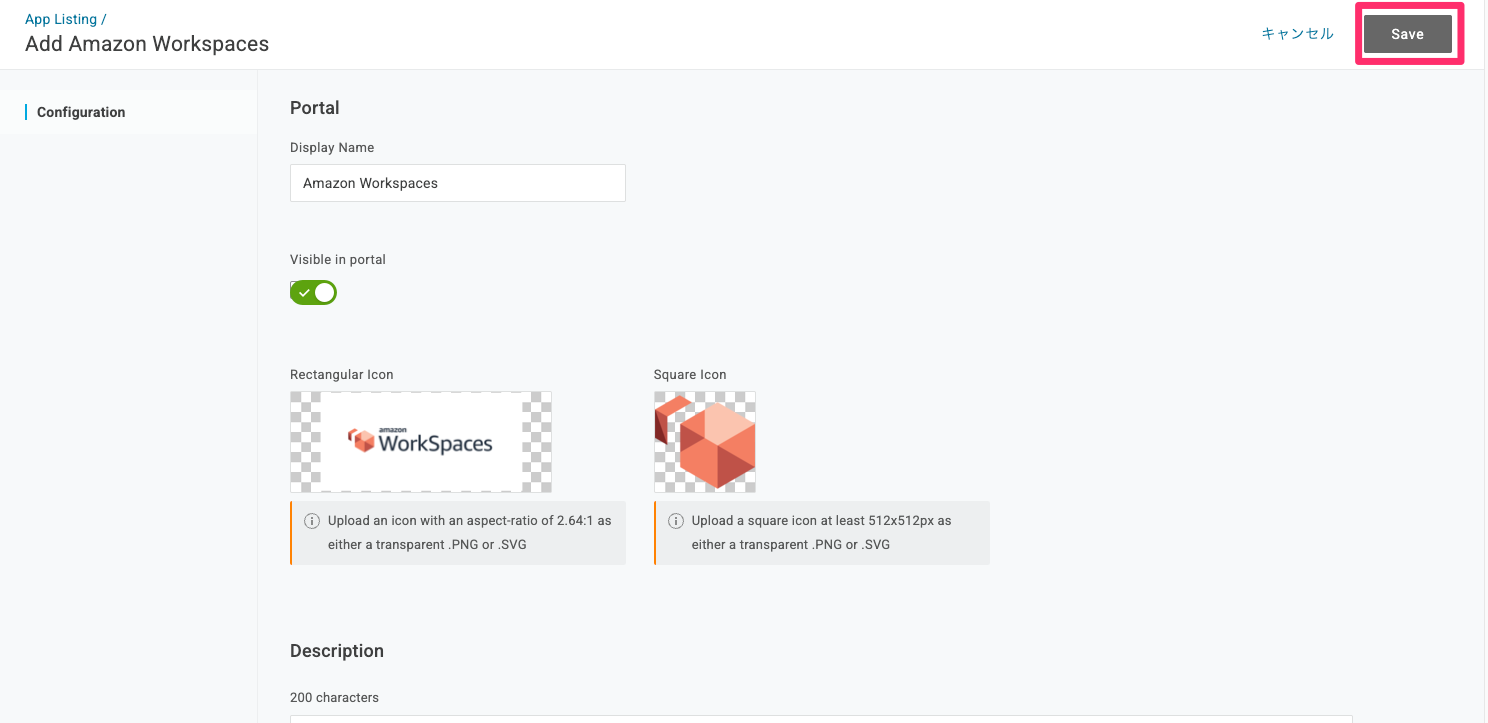Save the Amazon Workspaces app listing
This screenshot has width=1488, height=723.
coord(1408,33)
